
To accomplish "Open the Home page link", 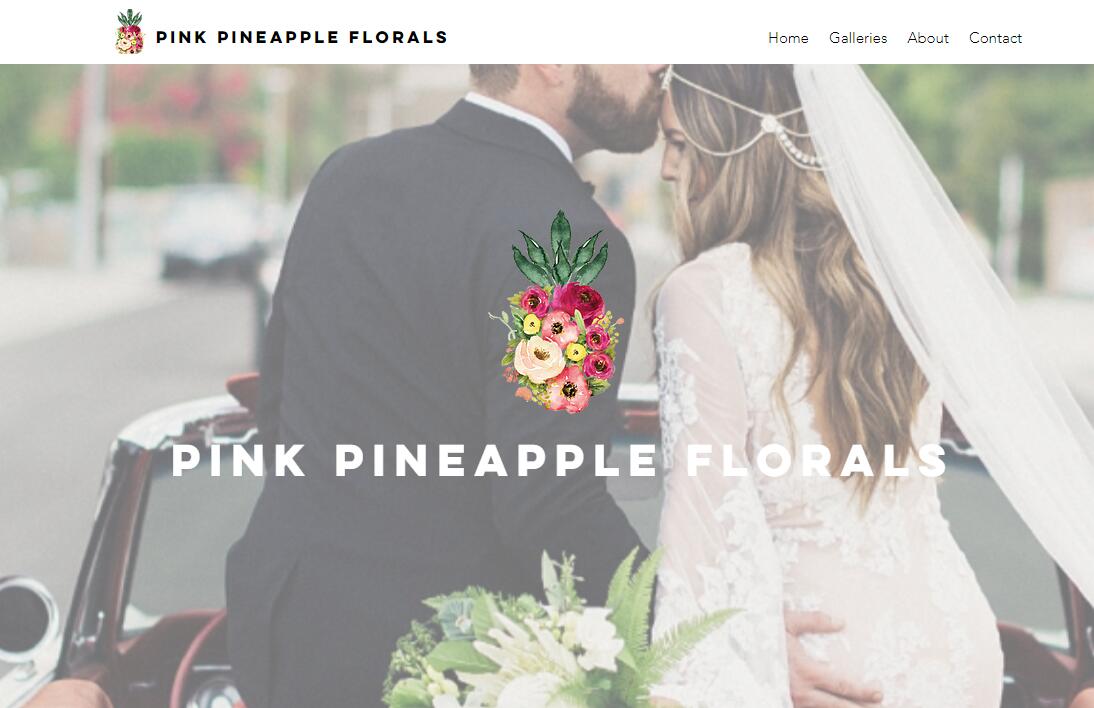I will pos(788,38).
